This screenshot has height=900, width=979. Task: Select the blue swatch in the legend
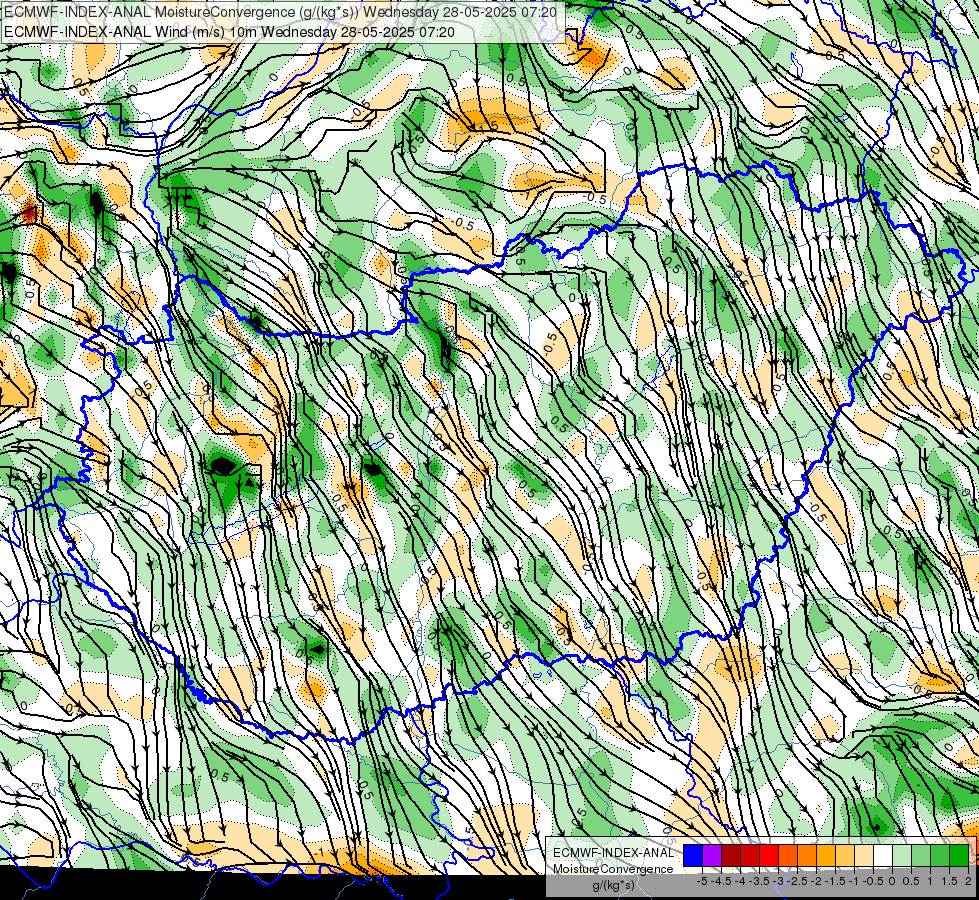[693, 855]
